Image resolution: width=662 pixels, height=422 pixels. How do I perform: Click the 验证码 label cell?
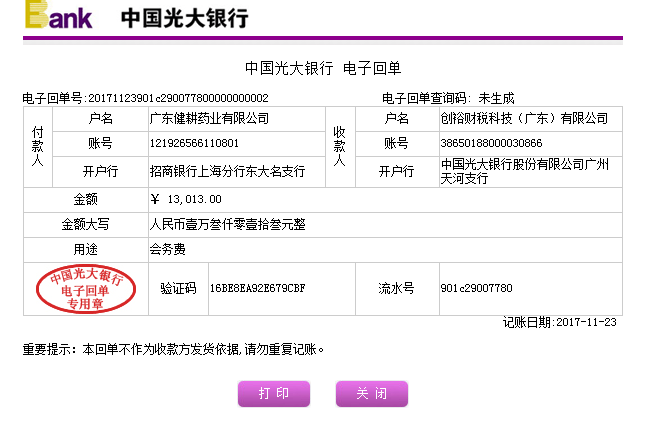178,289
